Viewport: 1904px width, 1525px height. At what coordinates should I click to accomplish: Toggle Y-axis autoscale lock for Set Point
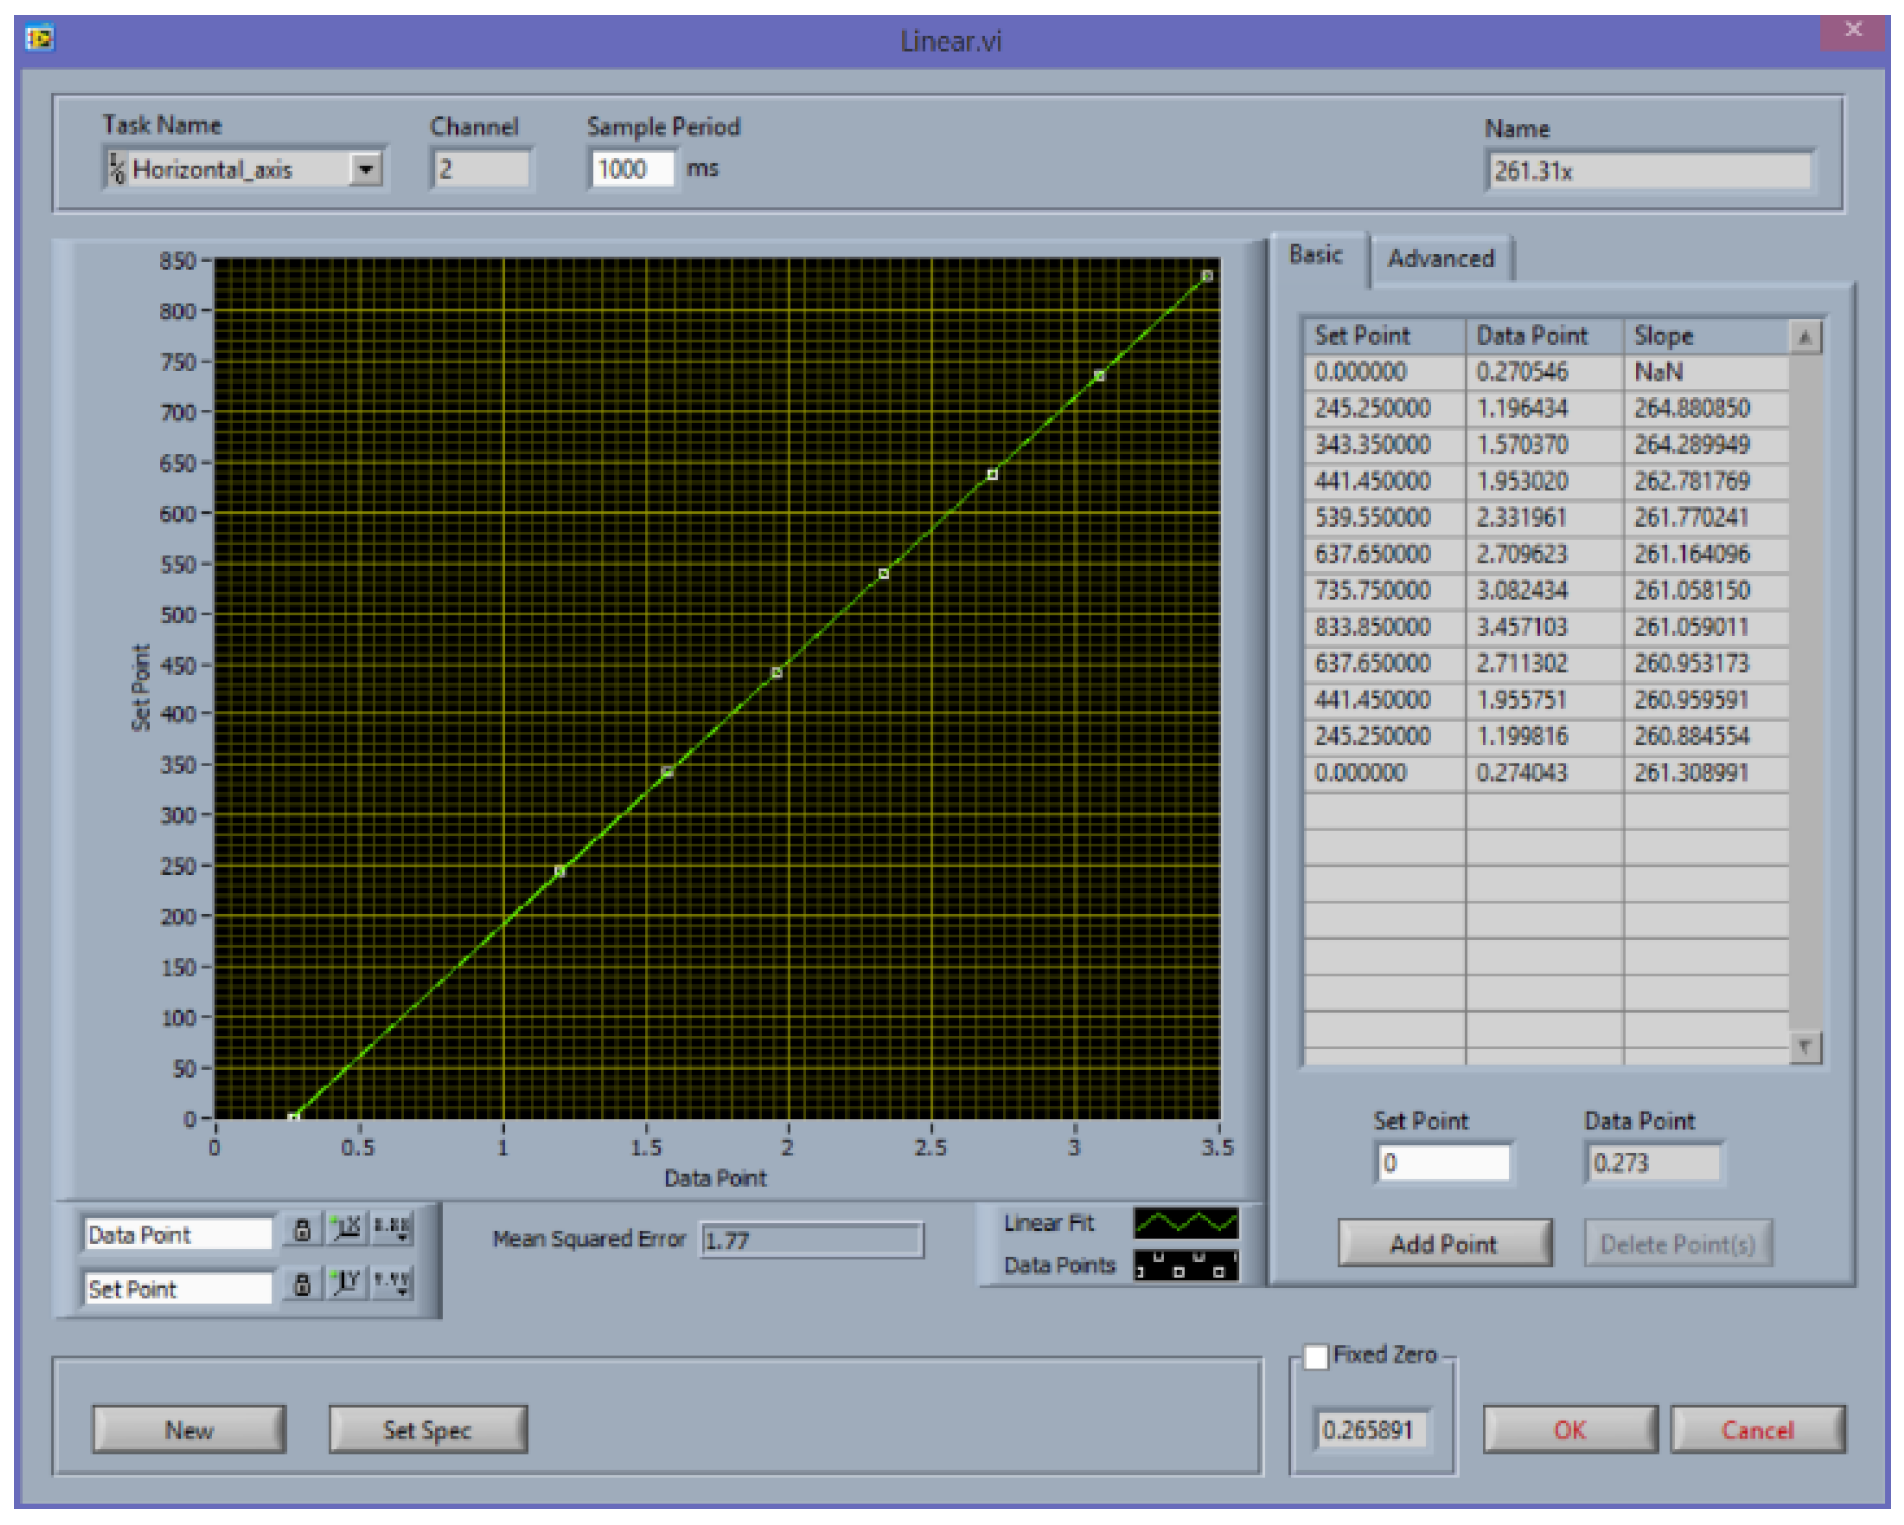click(x=302, y=1283)
